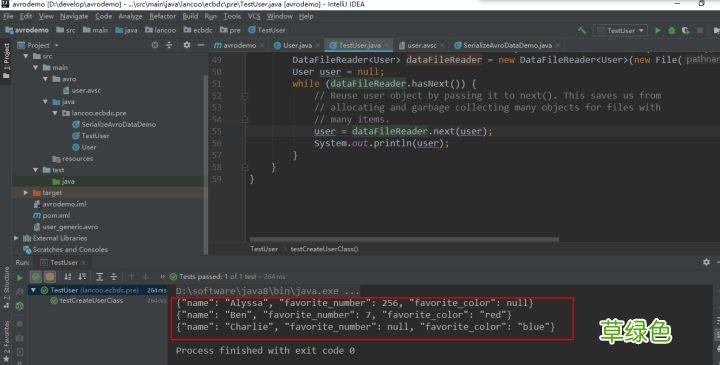The height and width of the screenshot is (365, 720).
Task: Run TestUser with green play icon in top toolbar
Action: (658, 30)
